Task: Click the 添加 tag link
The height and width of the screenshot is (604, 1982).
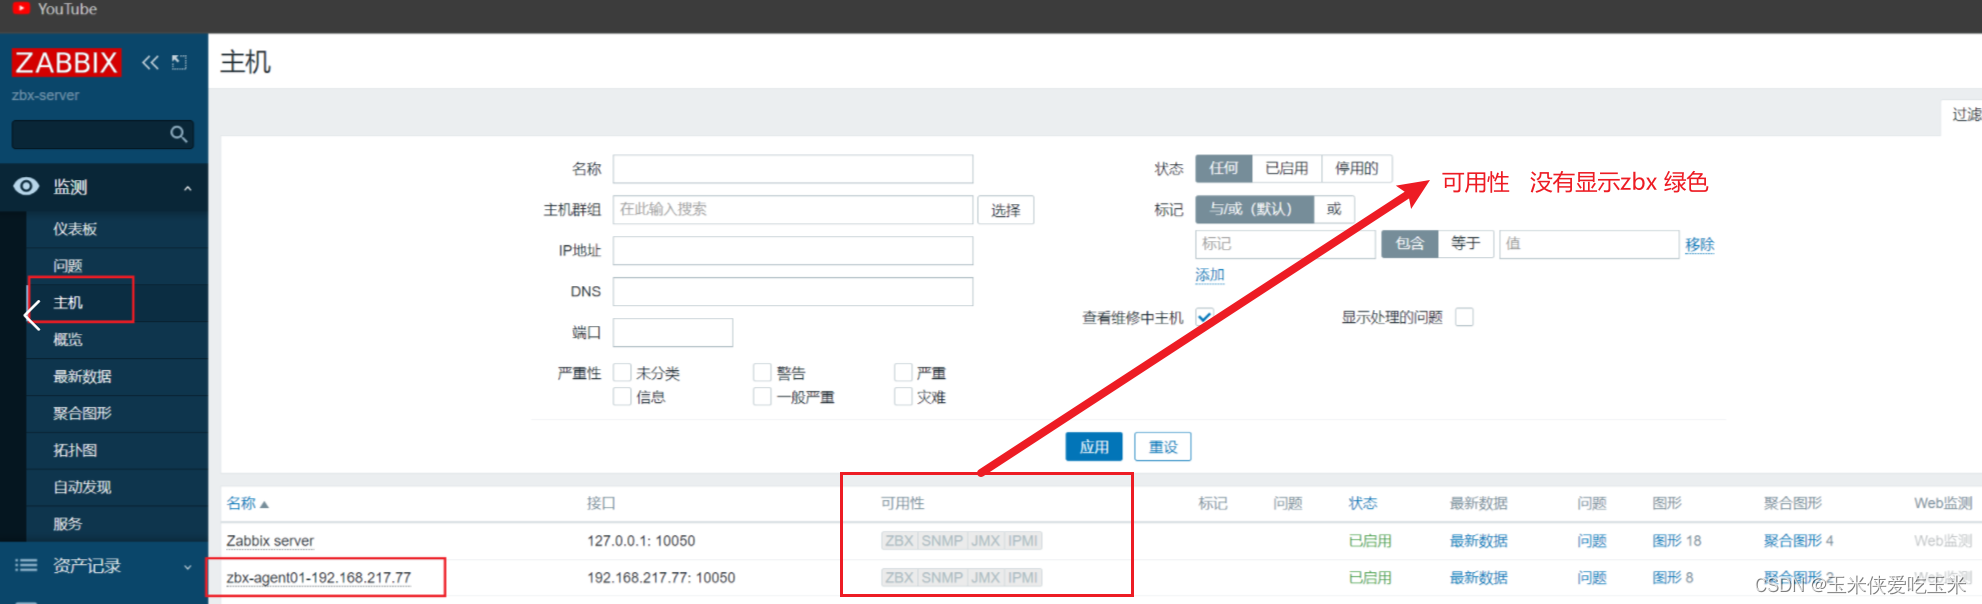Action: 1210,275
